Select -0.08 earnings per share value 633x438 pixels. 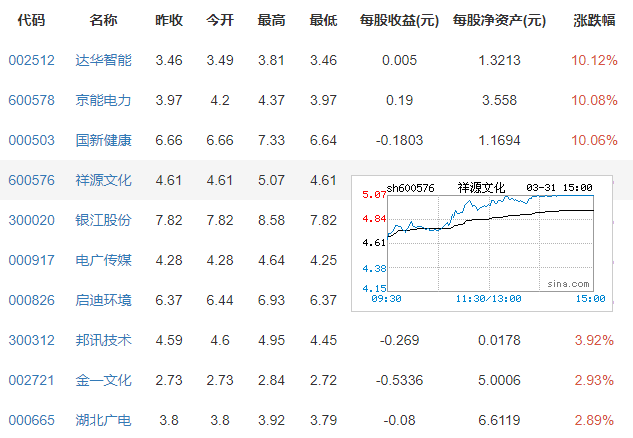[x=399, y=420]
